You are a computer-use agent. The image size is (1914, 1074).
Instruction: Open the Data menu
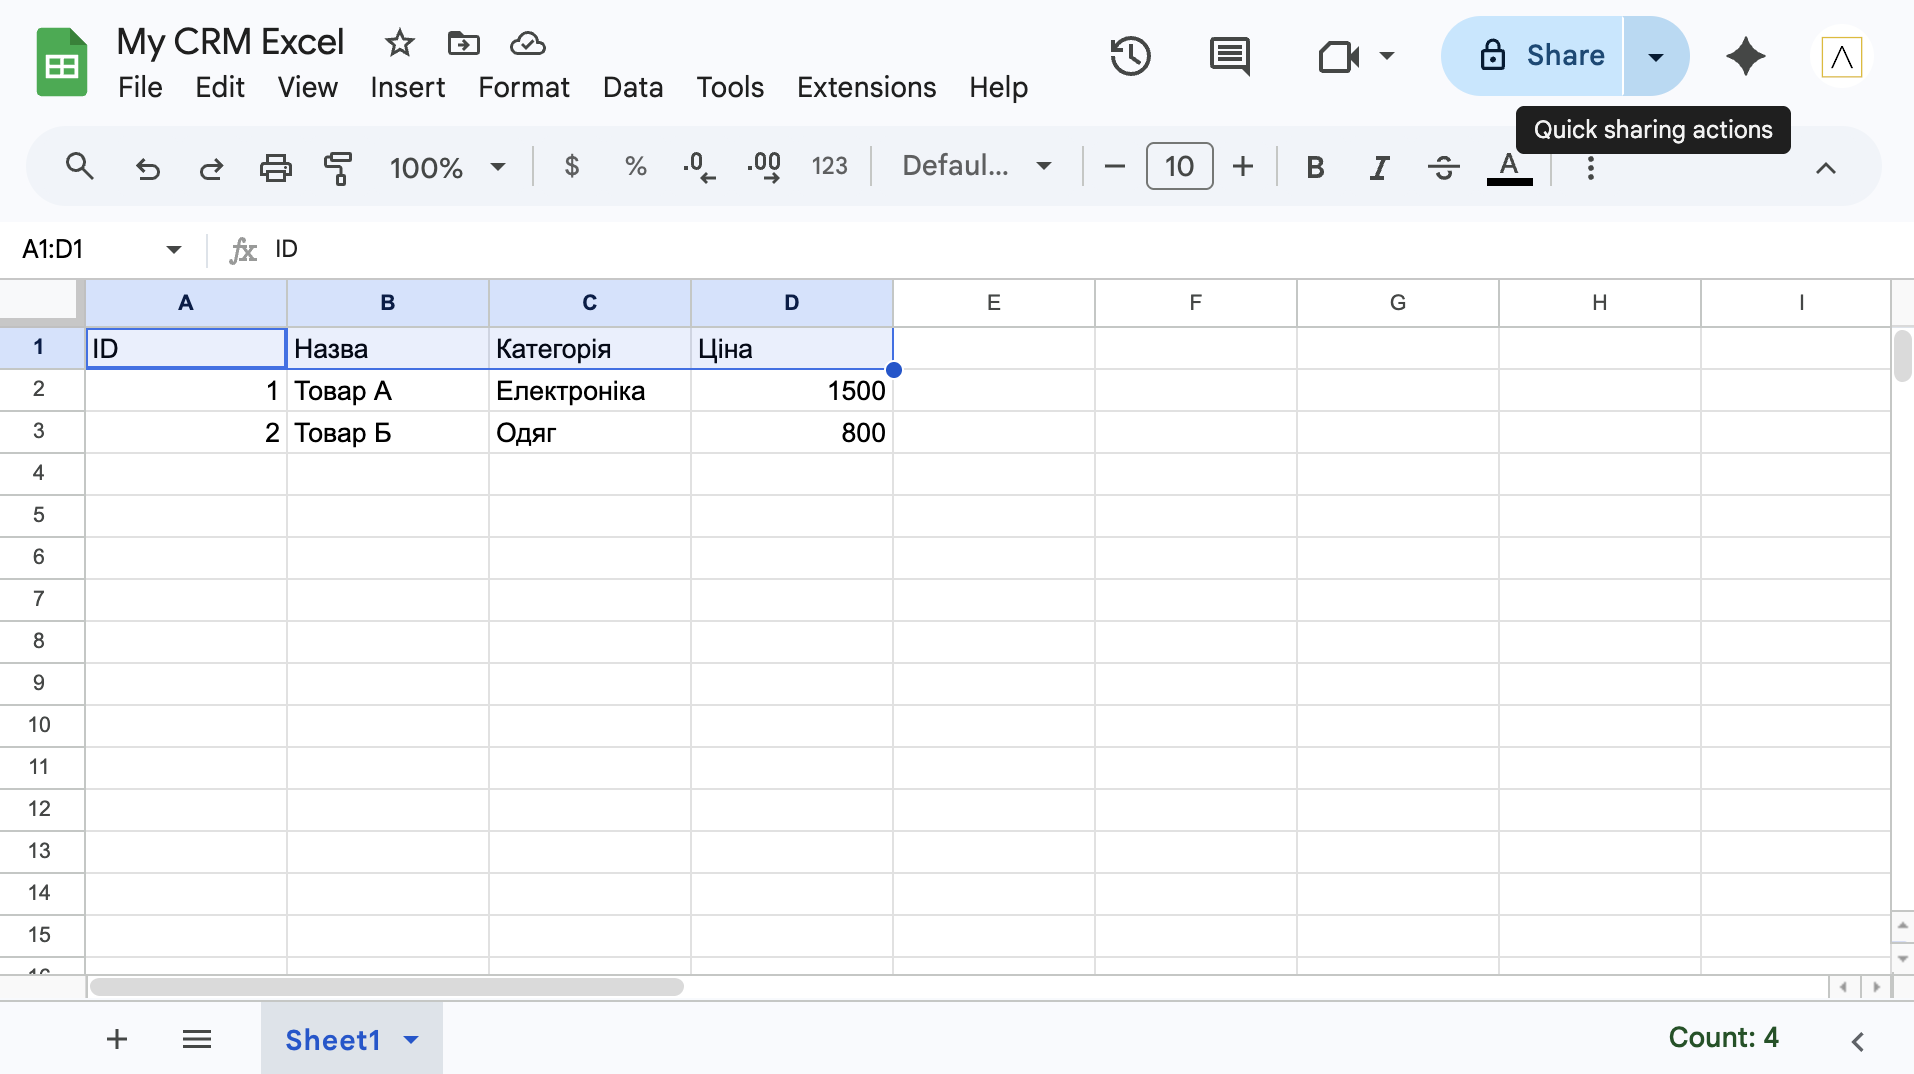pos(633,88)
